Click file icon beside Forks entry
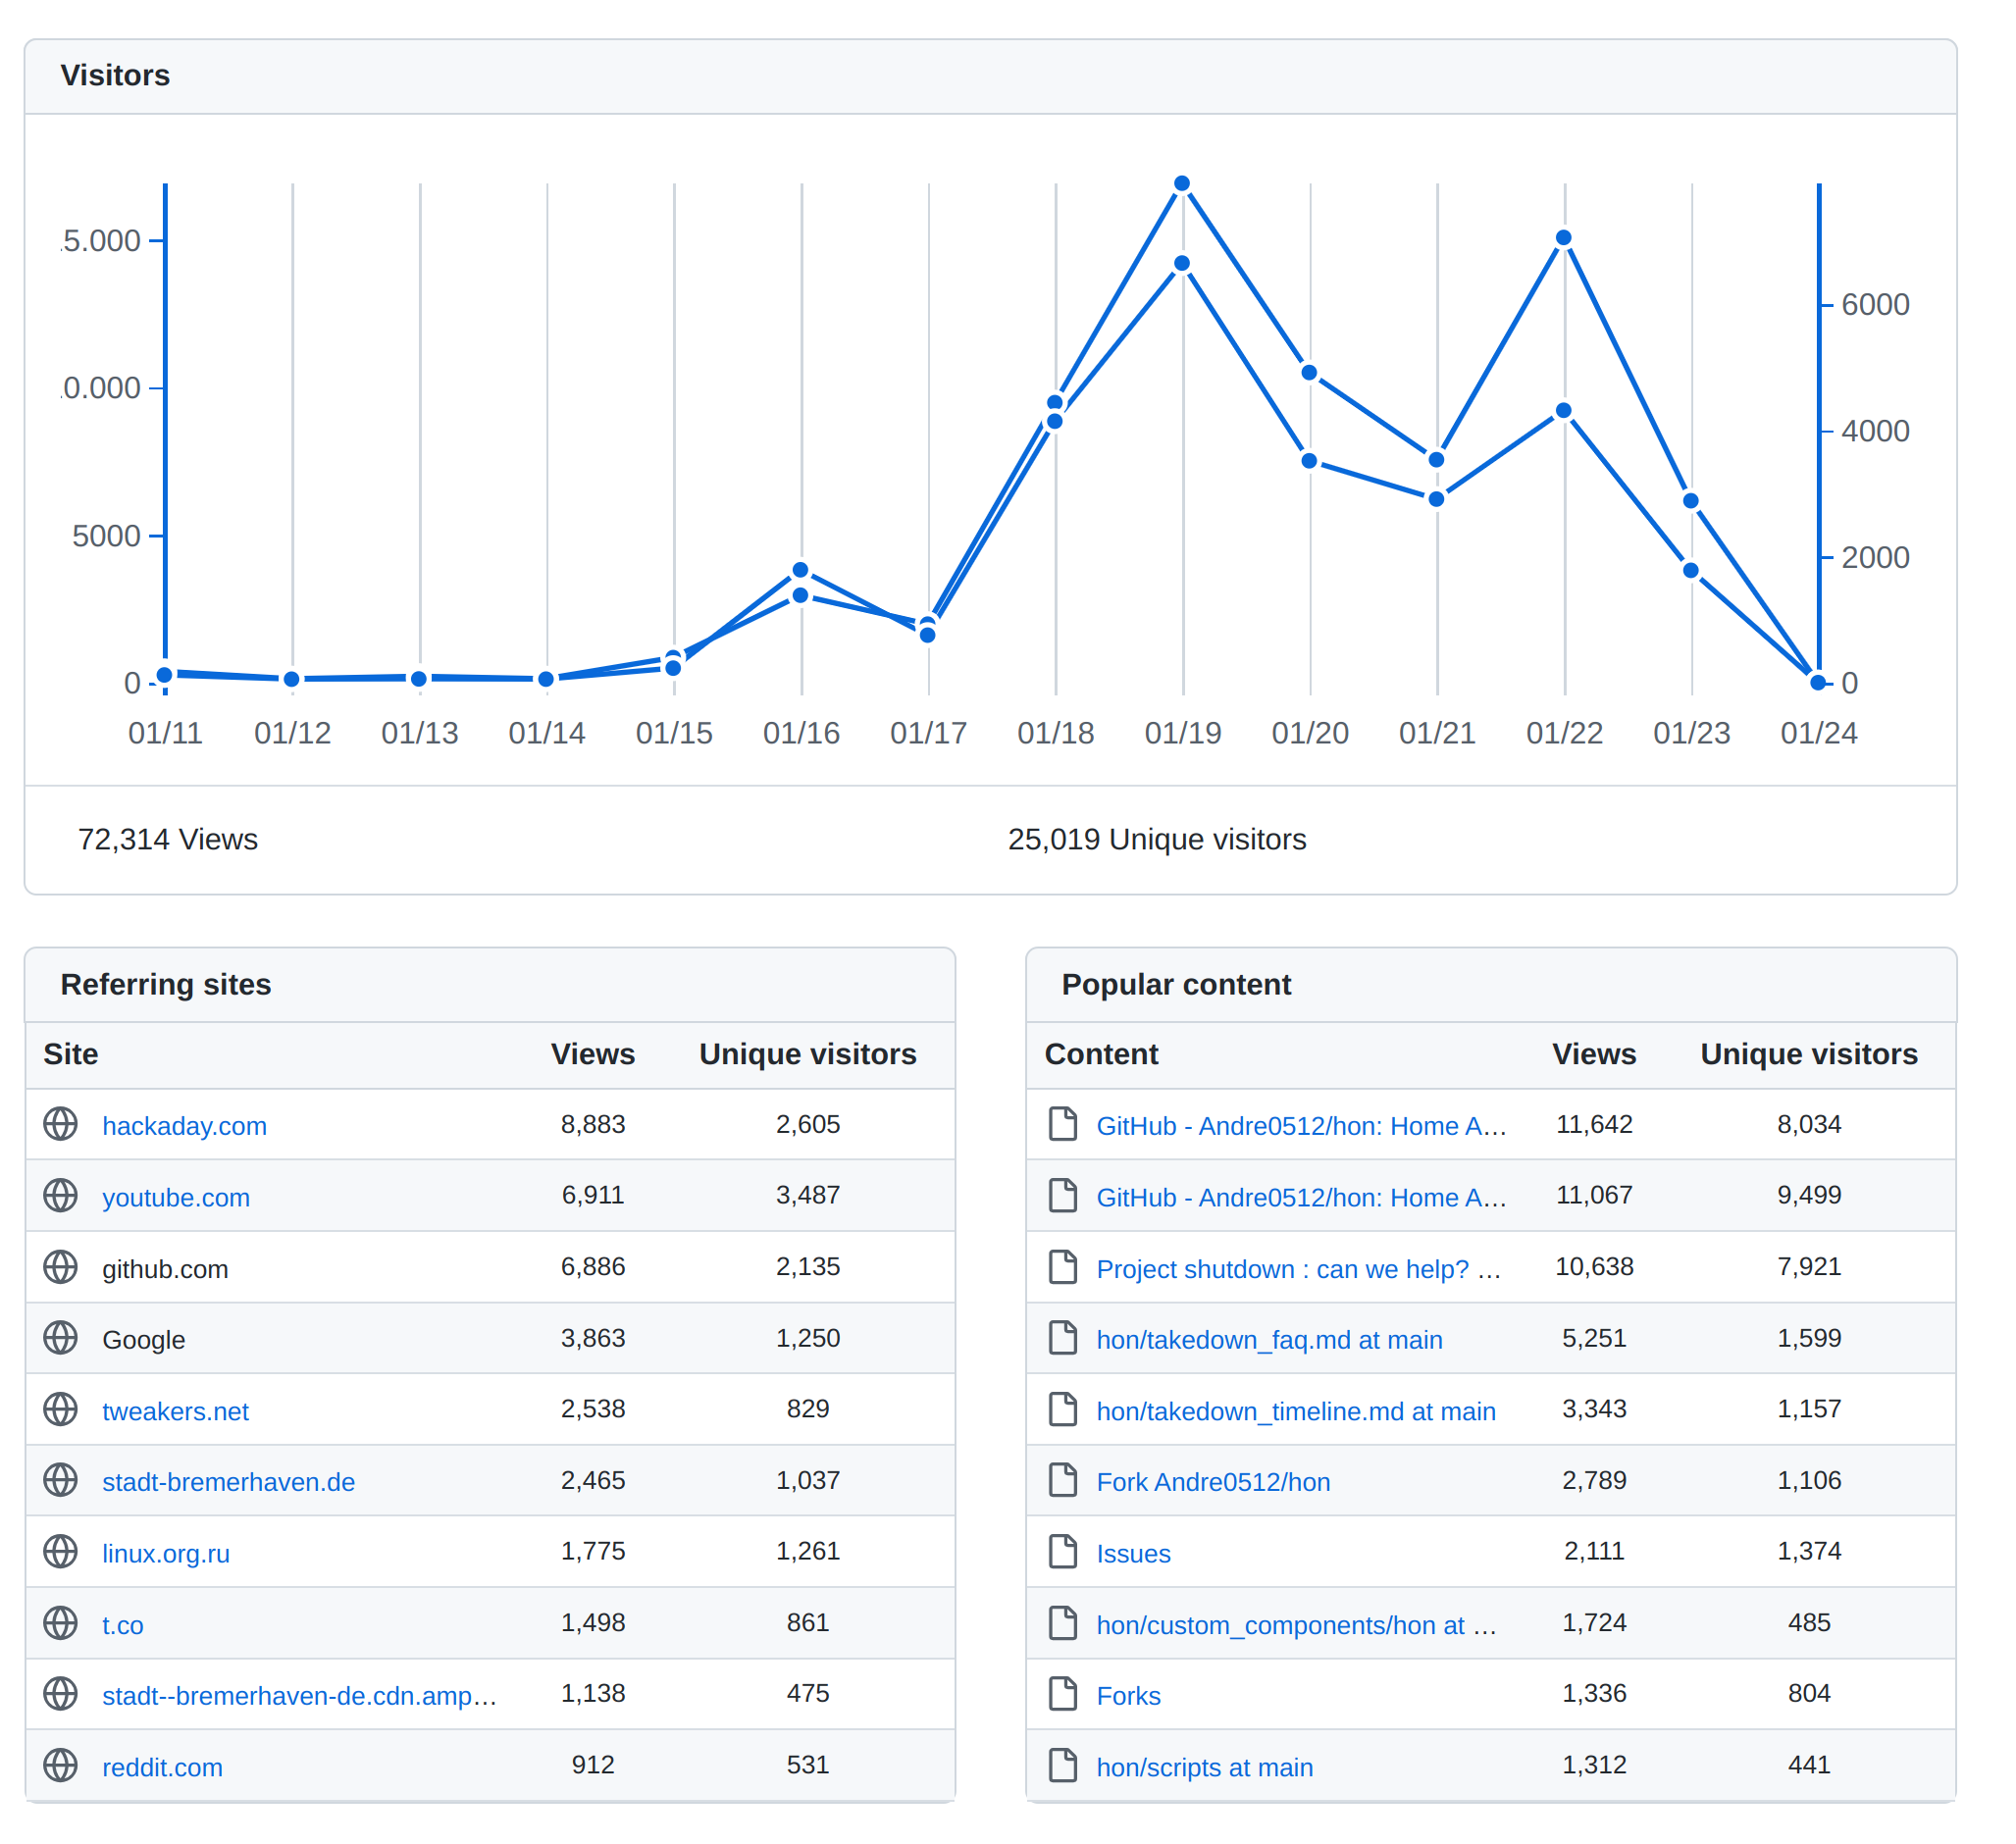Viewport: 2016px width, 1844px height. coord(1063,1694)
